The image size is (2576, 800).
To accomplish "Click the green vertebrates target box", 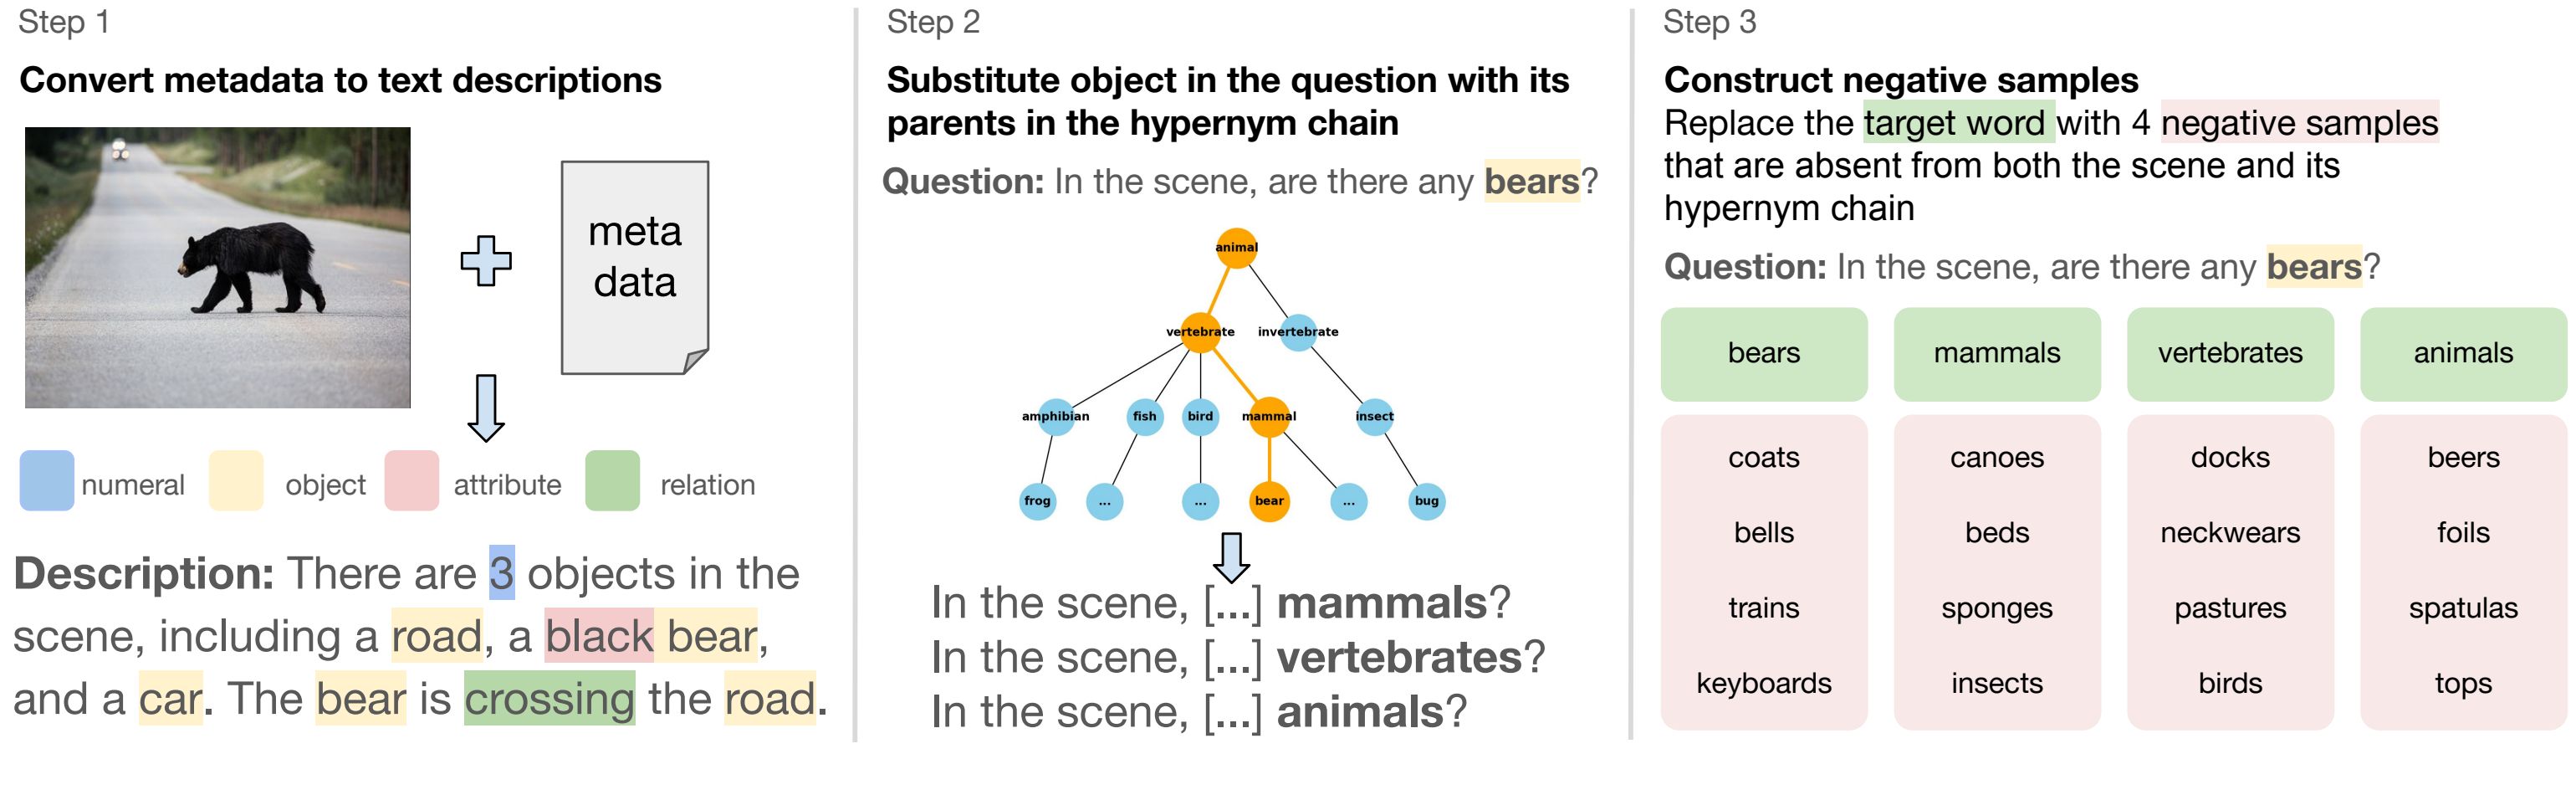I will point(2230,354).
